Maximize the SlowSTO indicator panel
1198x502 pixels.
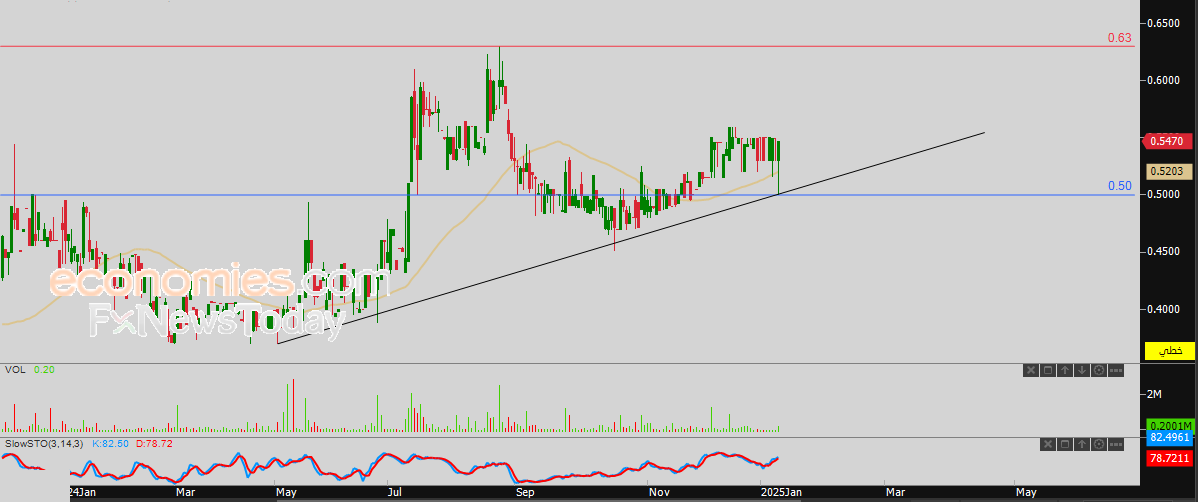coord(1064,444)
